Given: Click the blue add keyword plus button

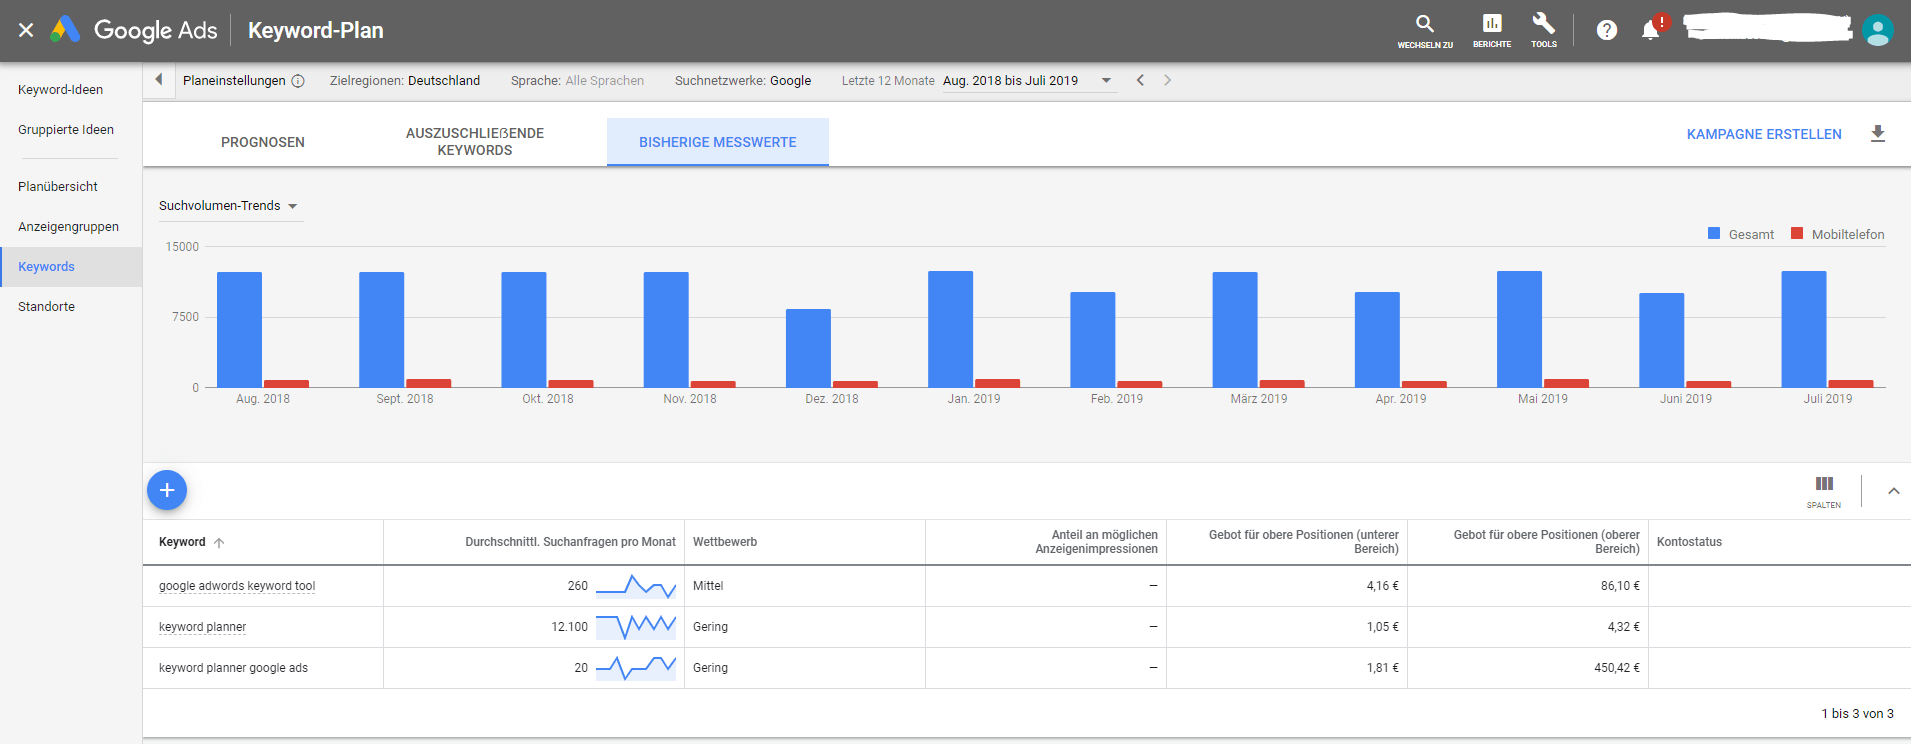Looking at the screenshot, I should [167, 490].
